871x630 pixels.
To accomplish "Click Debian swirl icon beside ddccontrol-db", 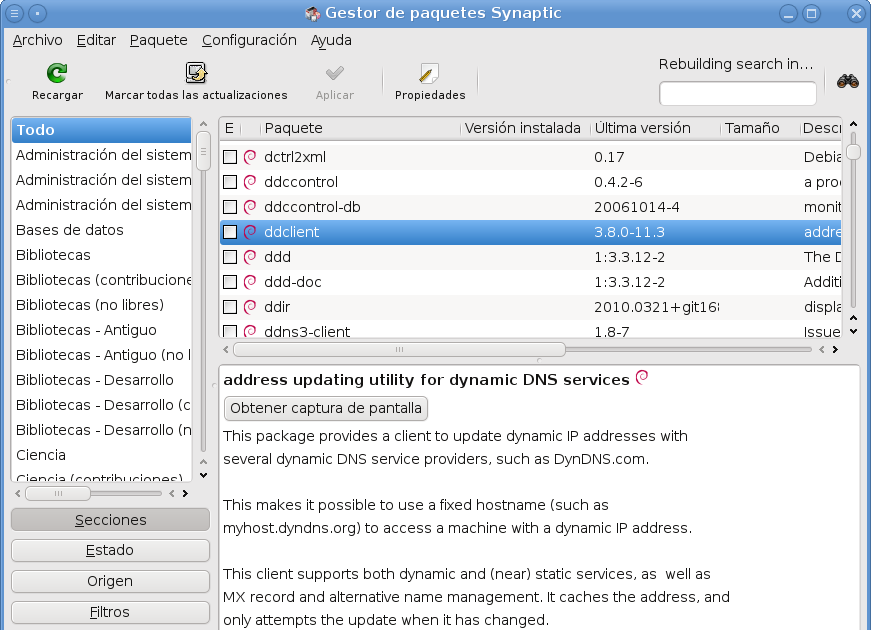I will point(250,207).
